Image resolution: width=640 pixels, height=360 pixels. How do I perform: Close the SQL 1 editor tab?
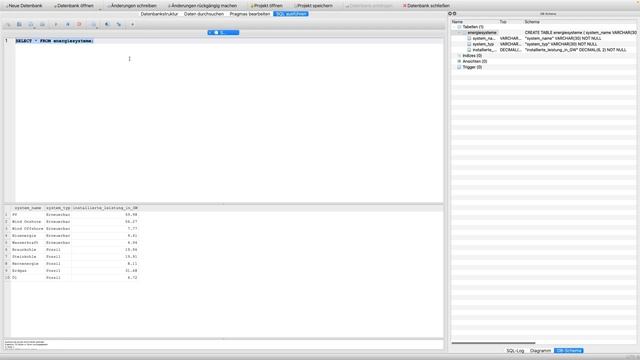tap(210, 33)
